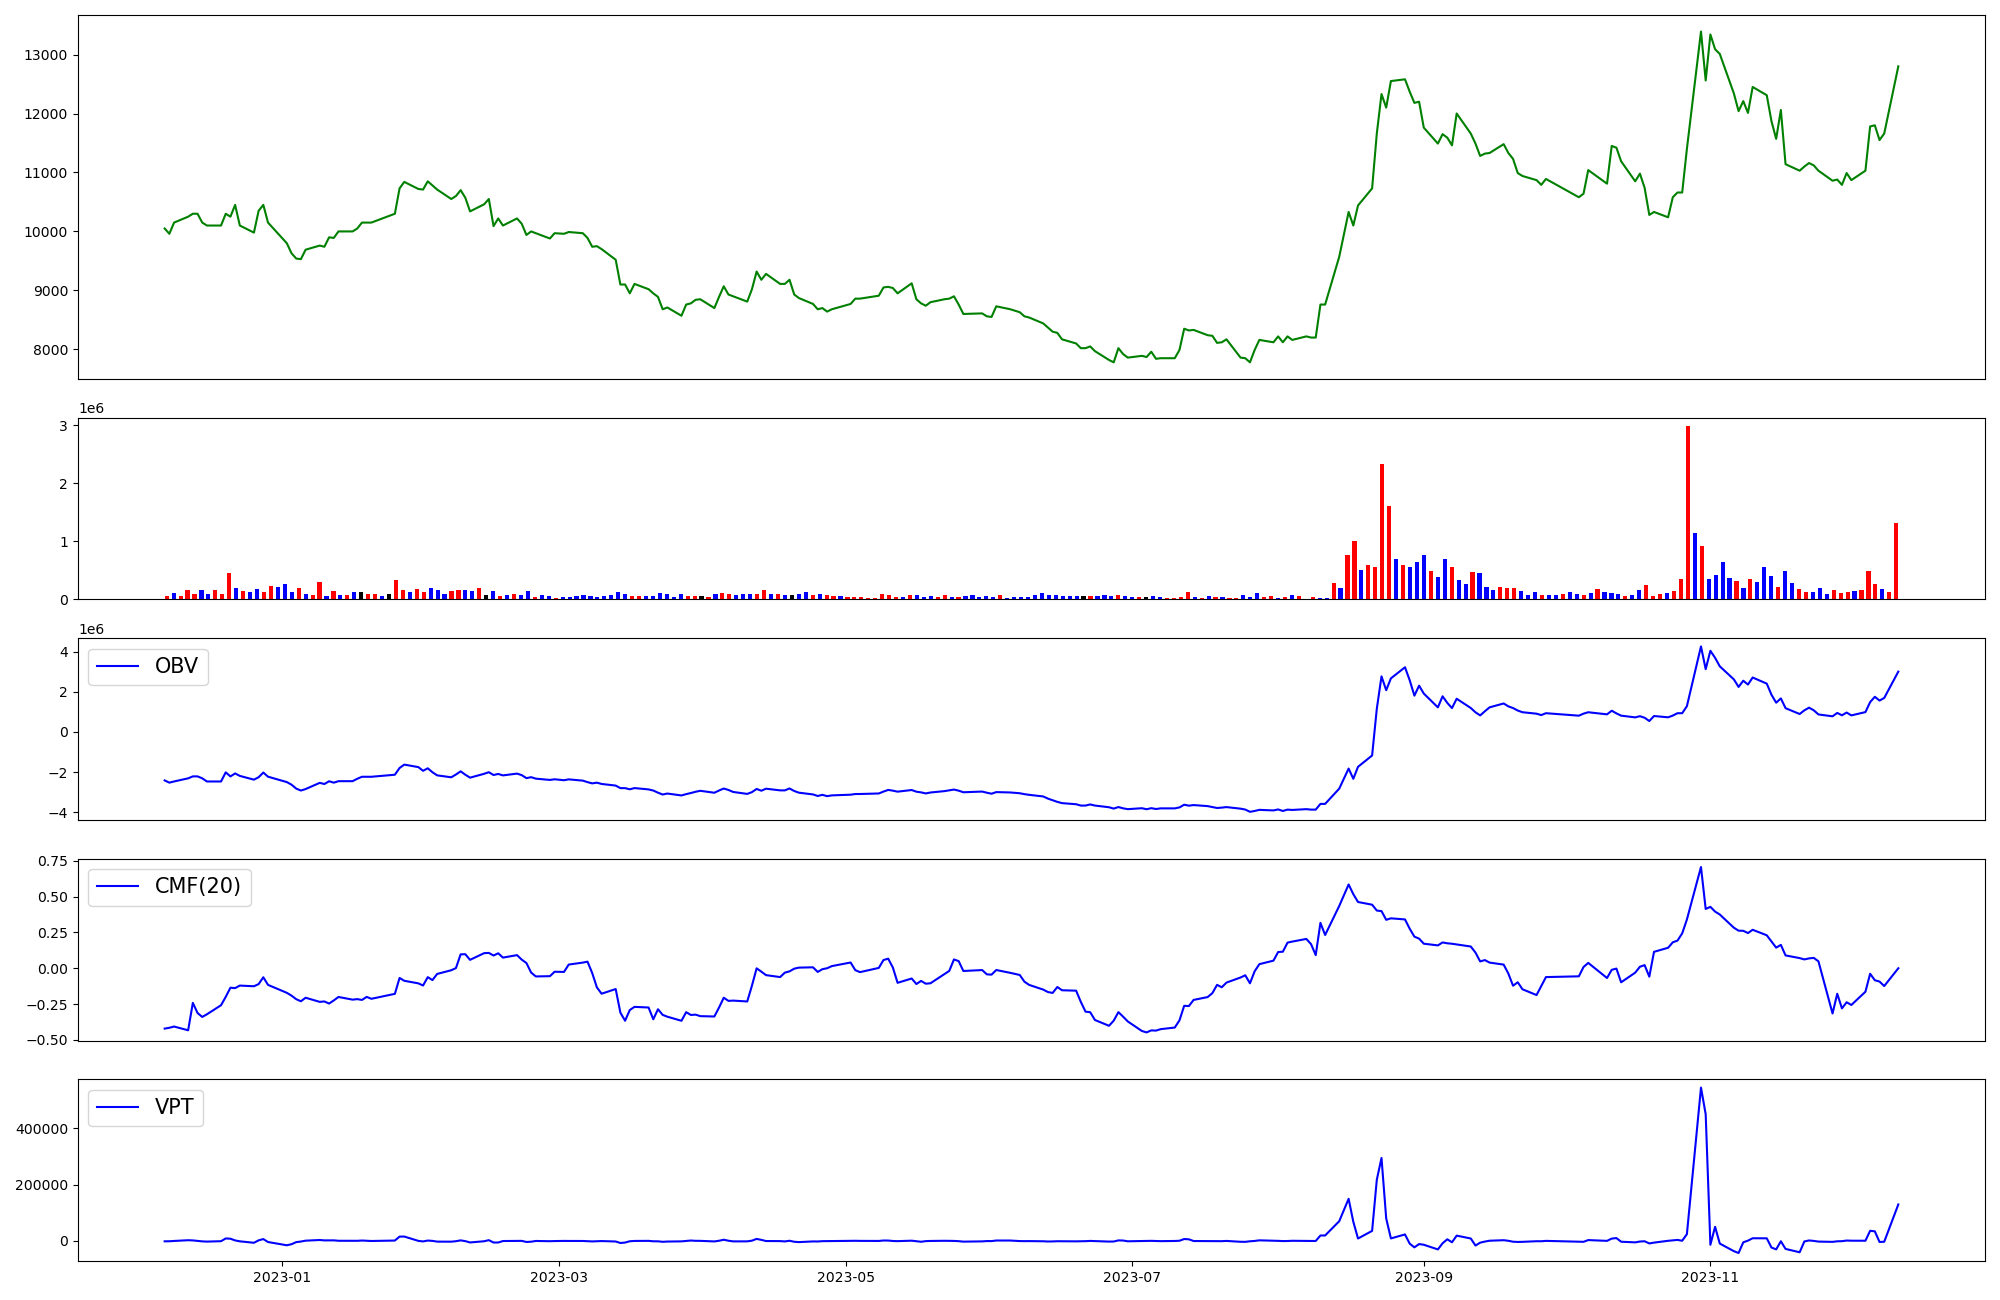The height and width of the screenshot is (1300, 2000).
Task: Click the last red volume bar on right
Action: [x=1895, y=561]
